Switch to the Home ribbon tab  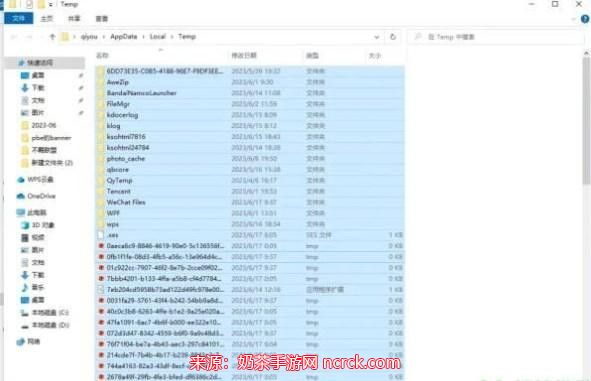47,18
